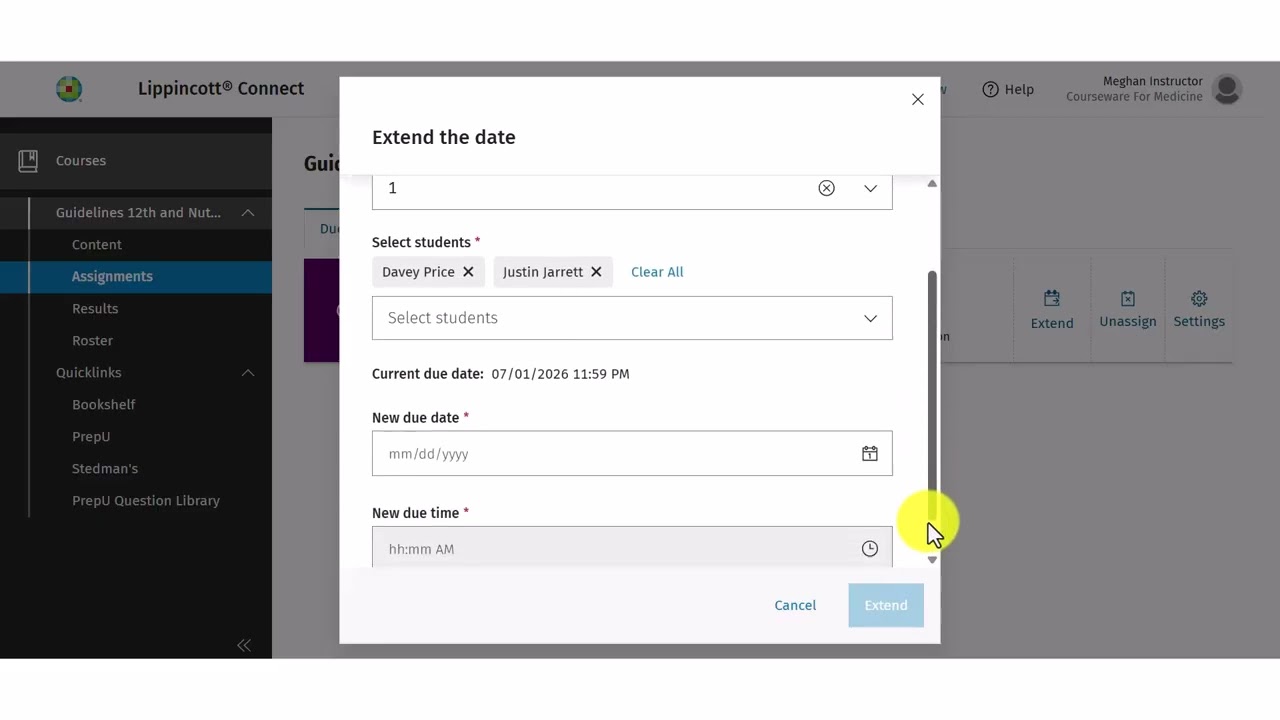The height and width of the screenshot is (720, 1280).
Task: Click the Extend button in dialog
Action: pyautogui.click(x=886, y=605)
